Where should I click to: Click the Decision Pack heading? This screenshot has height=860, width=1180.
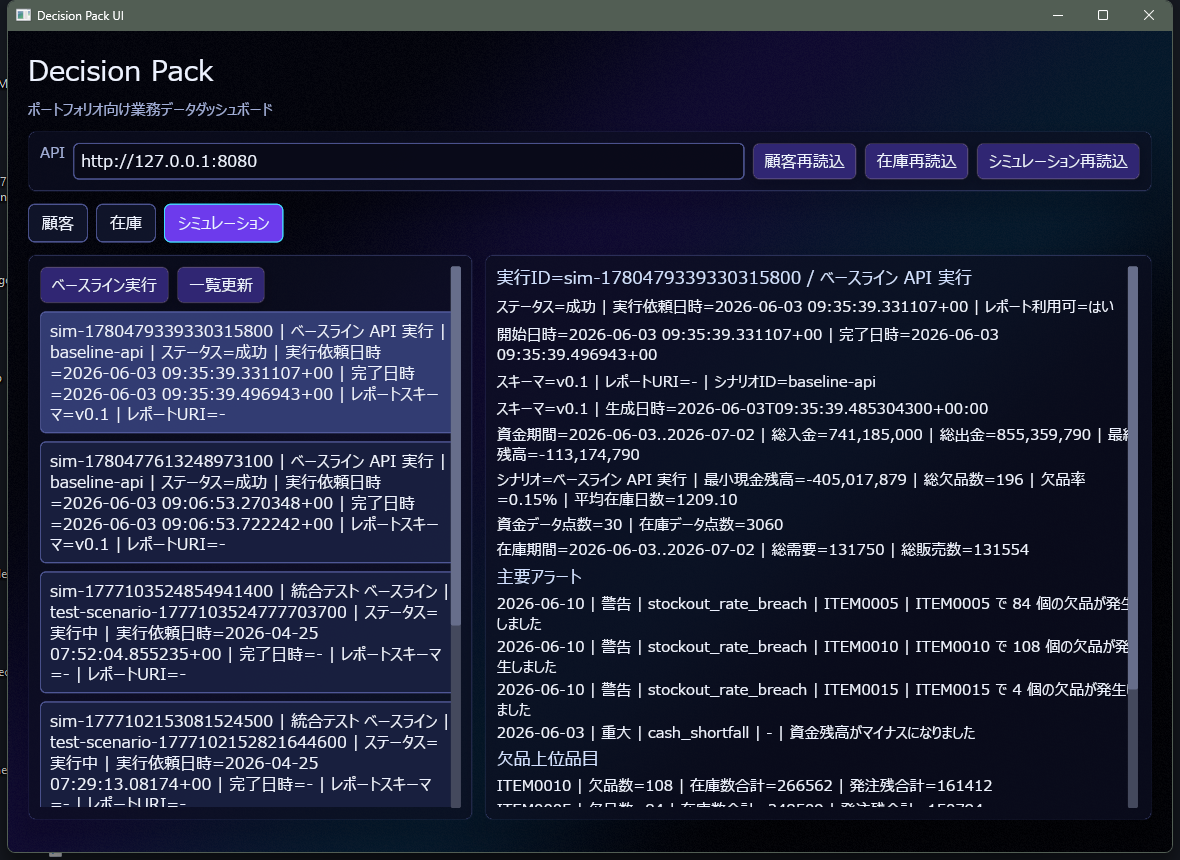[x=121, y=71]
